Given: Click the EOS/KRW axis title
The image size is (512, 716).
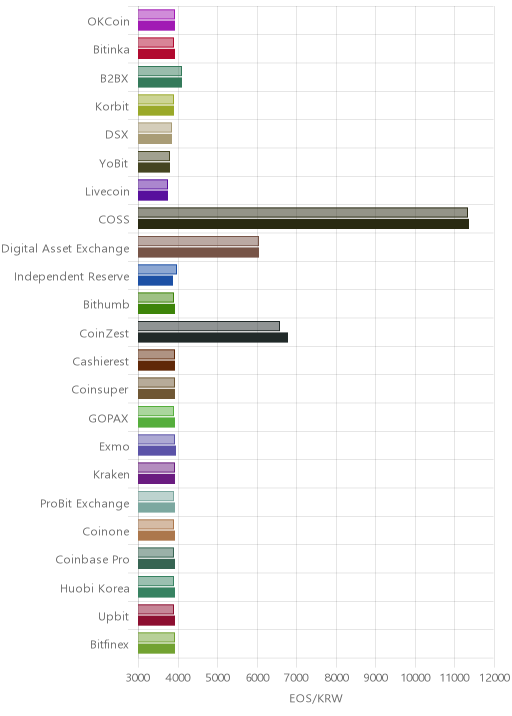Looking at the screenshot, I should pos(316,698).
